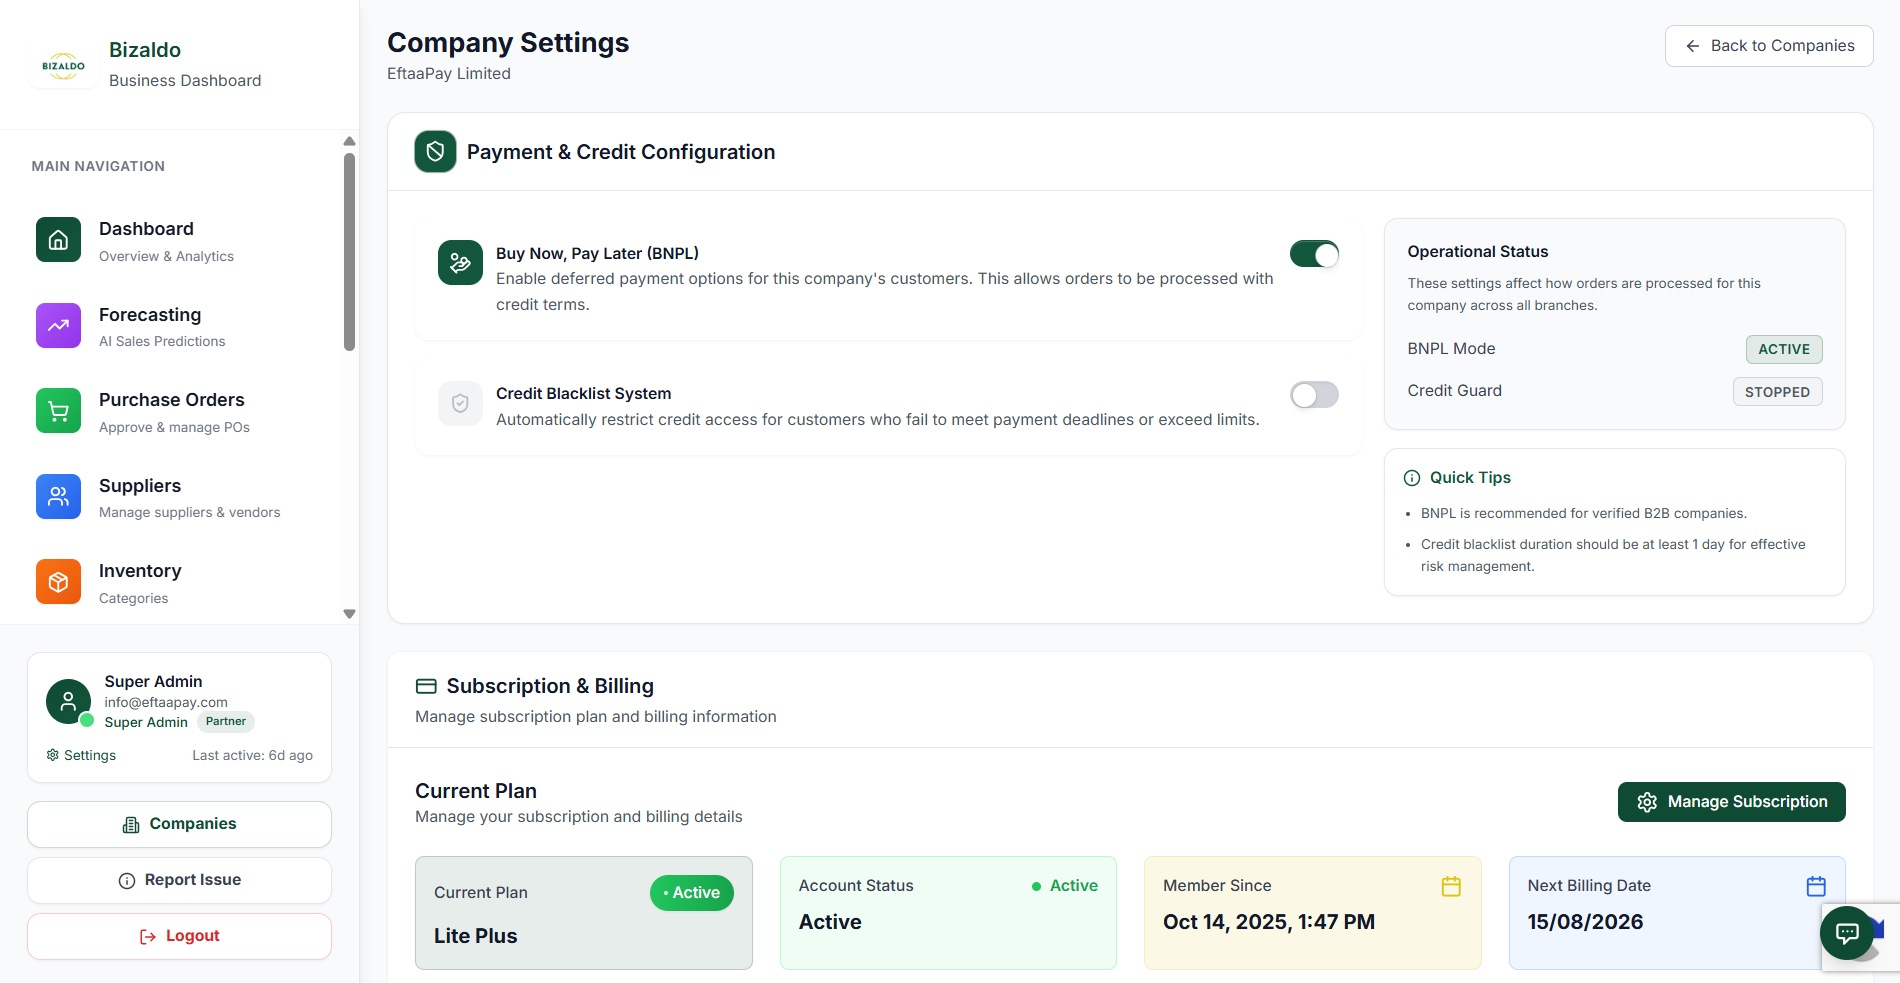Click the Super Admin avatar icon
1900x983 pixels.
coord(68,702)
